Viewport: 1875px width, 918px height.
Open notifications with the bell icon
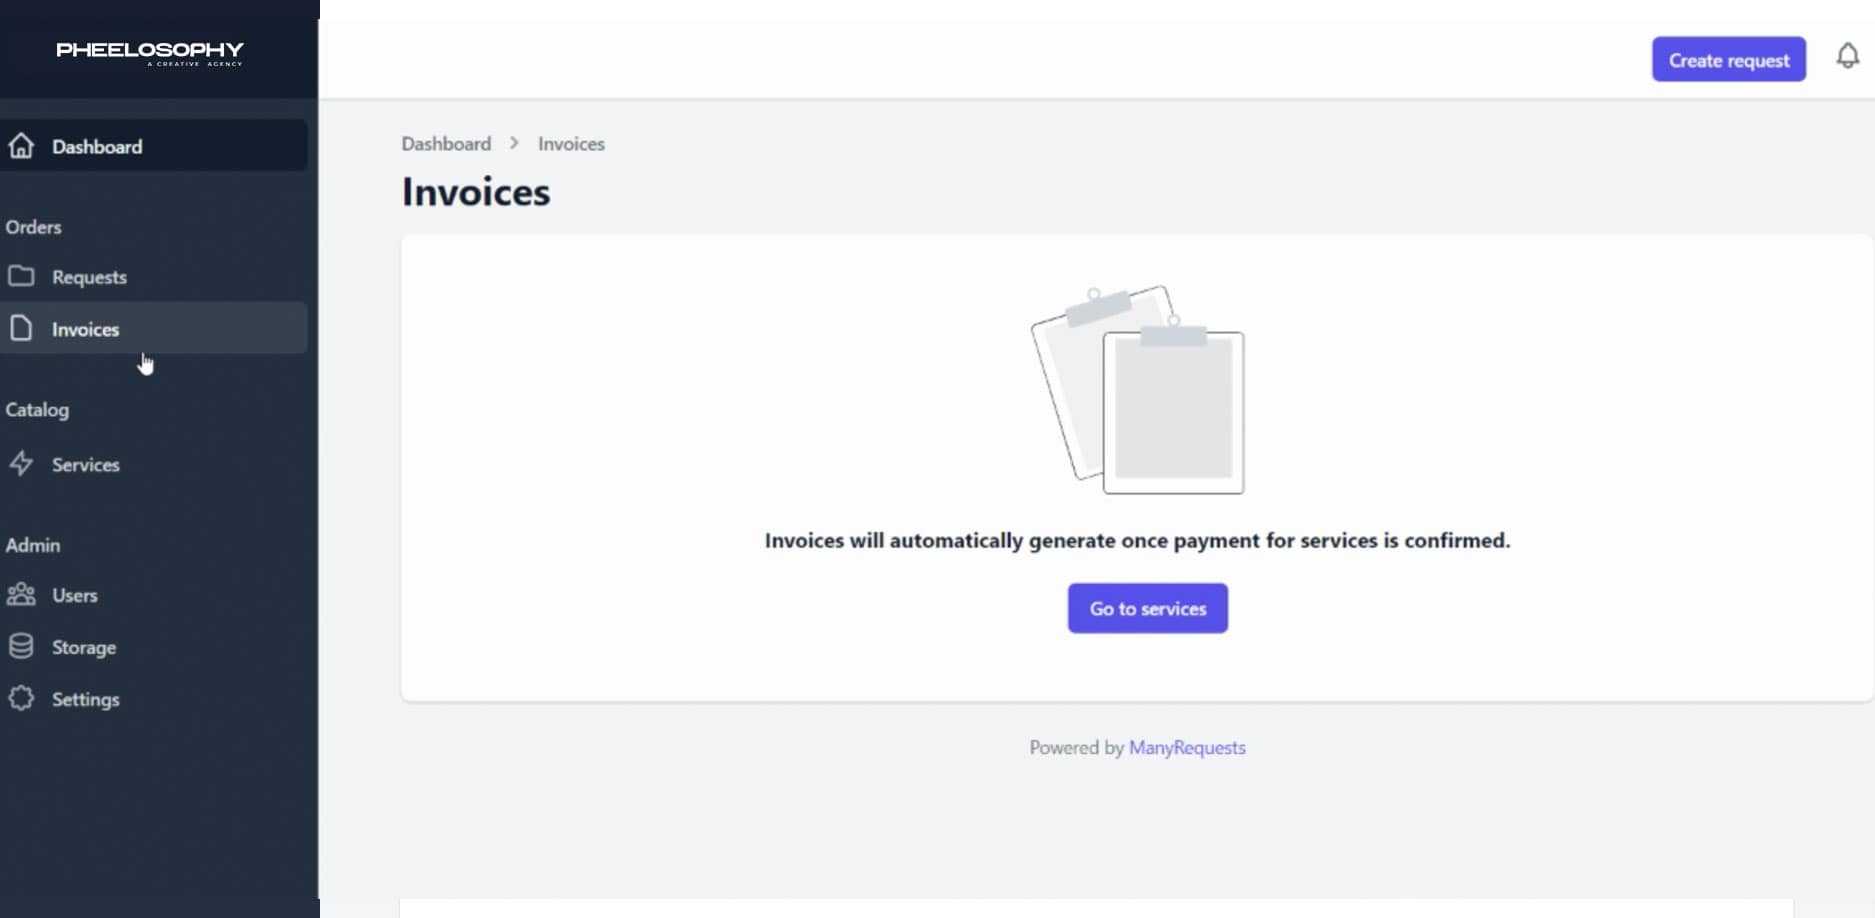[x=1847, y=57]
